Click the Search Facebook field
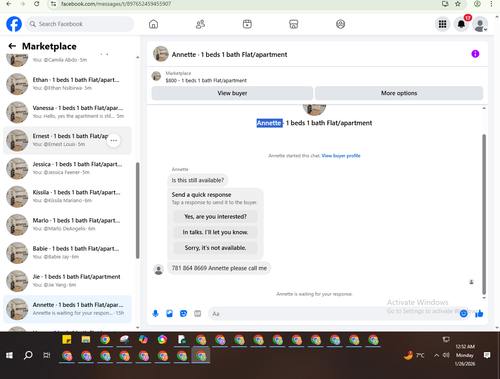This screenshot has width=500, height=379. (x=80, y=24)
